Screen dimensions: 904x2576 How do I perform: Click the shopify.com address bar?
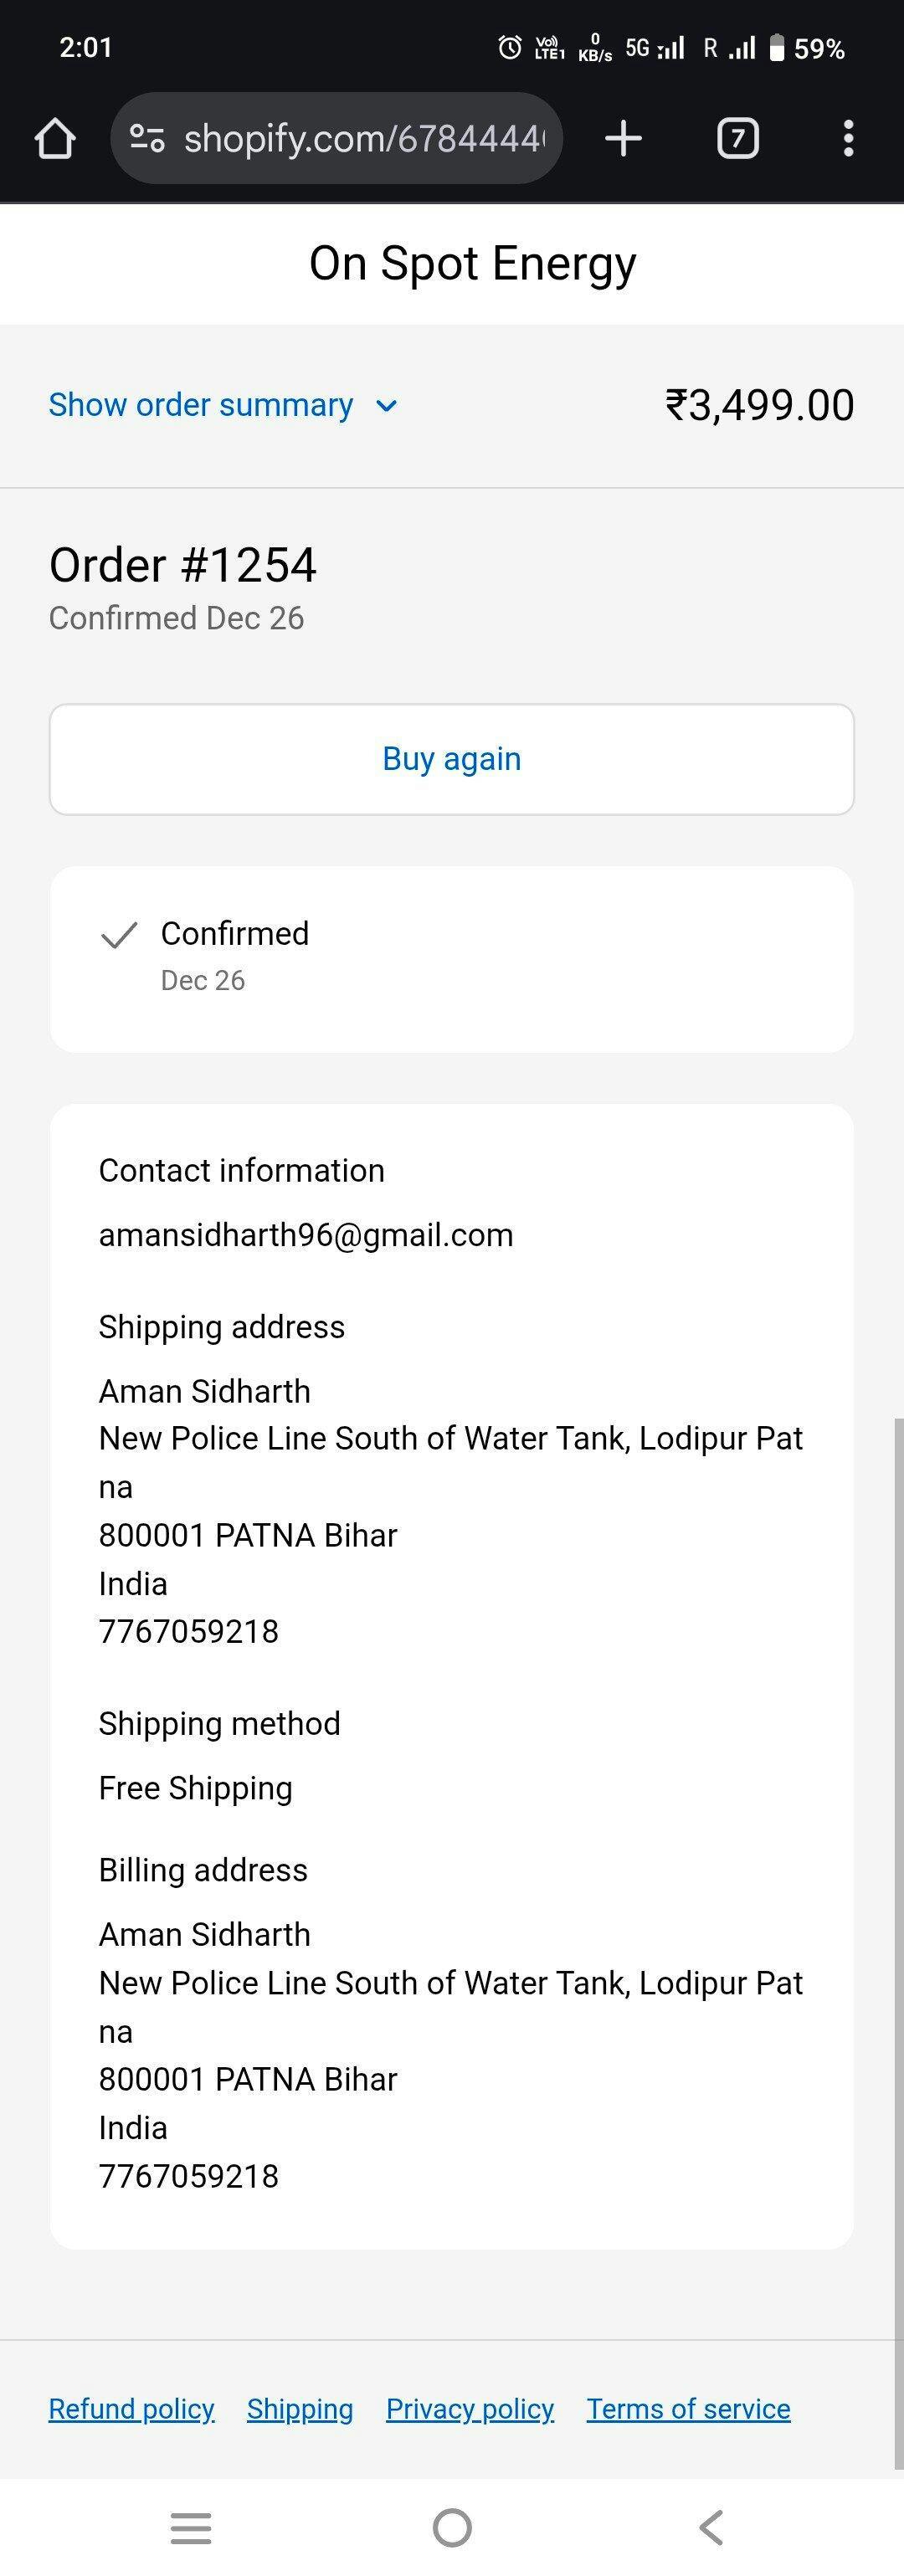364,138
